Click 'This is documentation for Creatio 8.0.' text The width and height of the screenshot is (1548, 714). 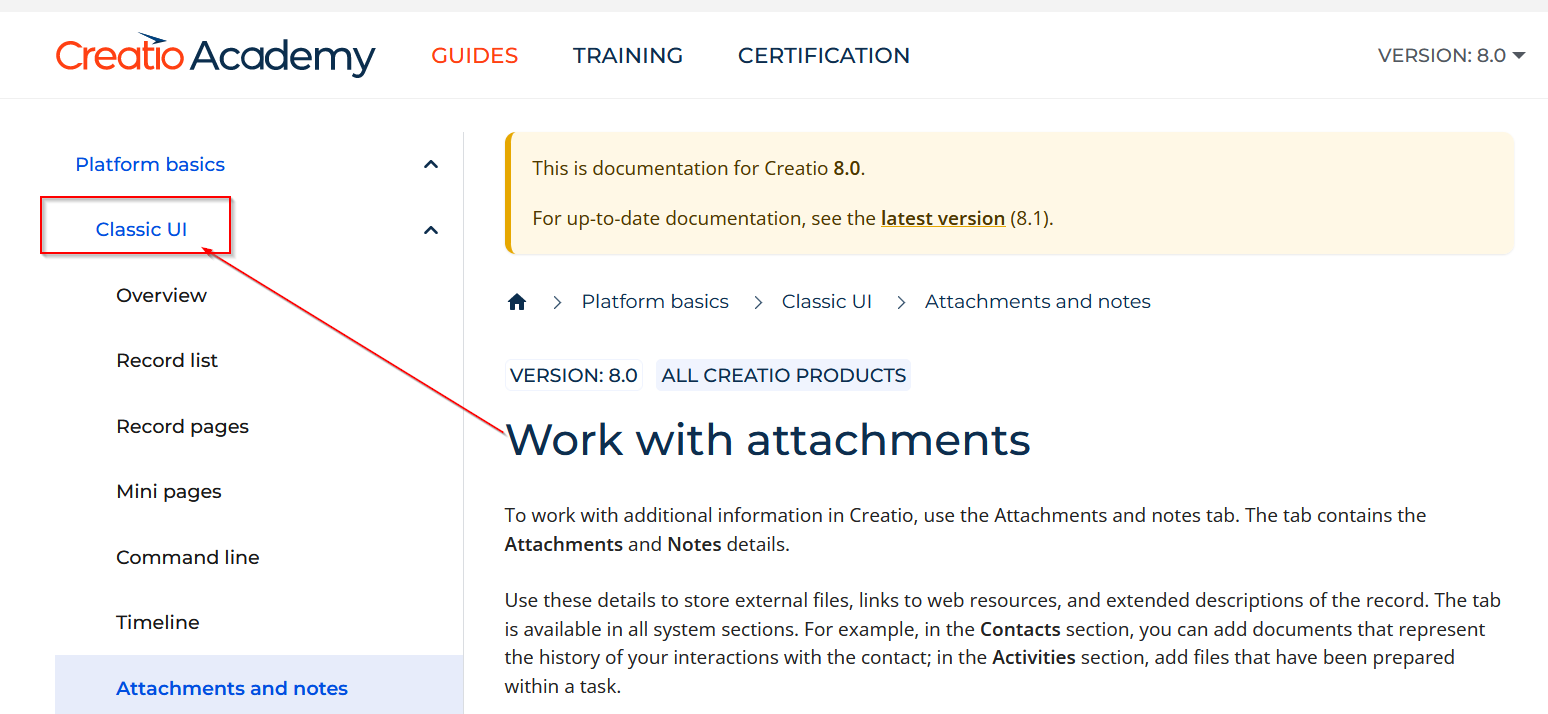699,168
